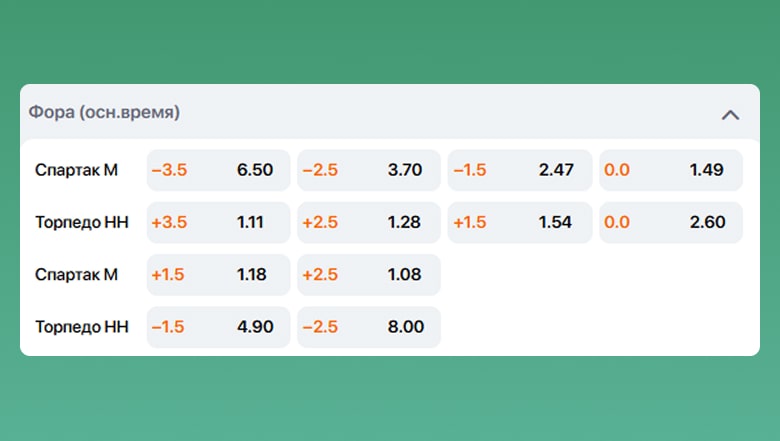Collapse the Фора (осн.время) section chevron
Viewport: 780px width, 441px height.
tap(730, 115)
